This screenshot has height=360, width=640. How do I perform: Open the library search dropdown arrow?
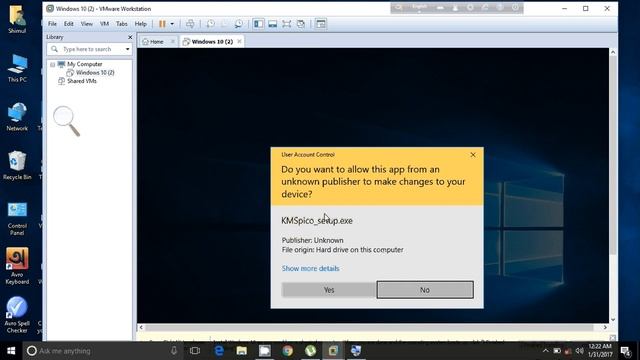click(x=128, y=49)
